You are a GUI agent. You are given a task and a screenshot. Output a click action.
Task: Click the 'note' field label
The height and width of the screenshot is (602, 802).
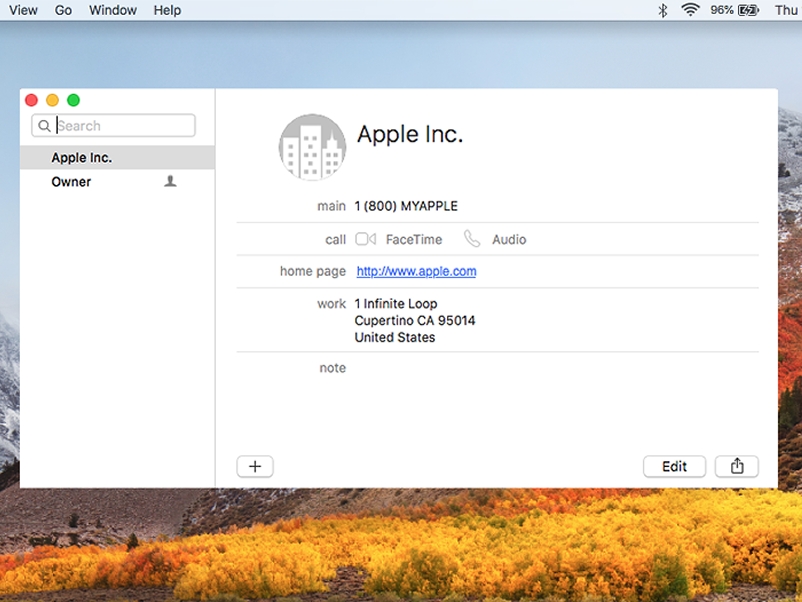[332, 368]
